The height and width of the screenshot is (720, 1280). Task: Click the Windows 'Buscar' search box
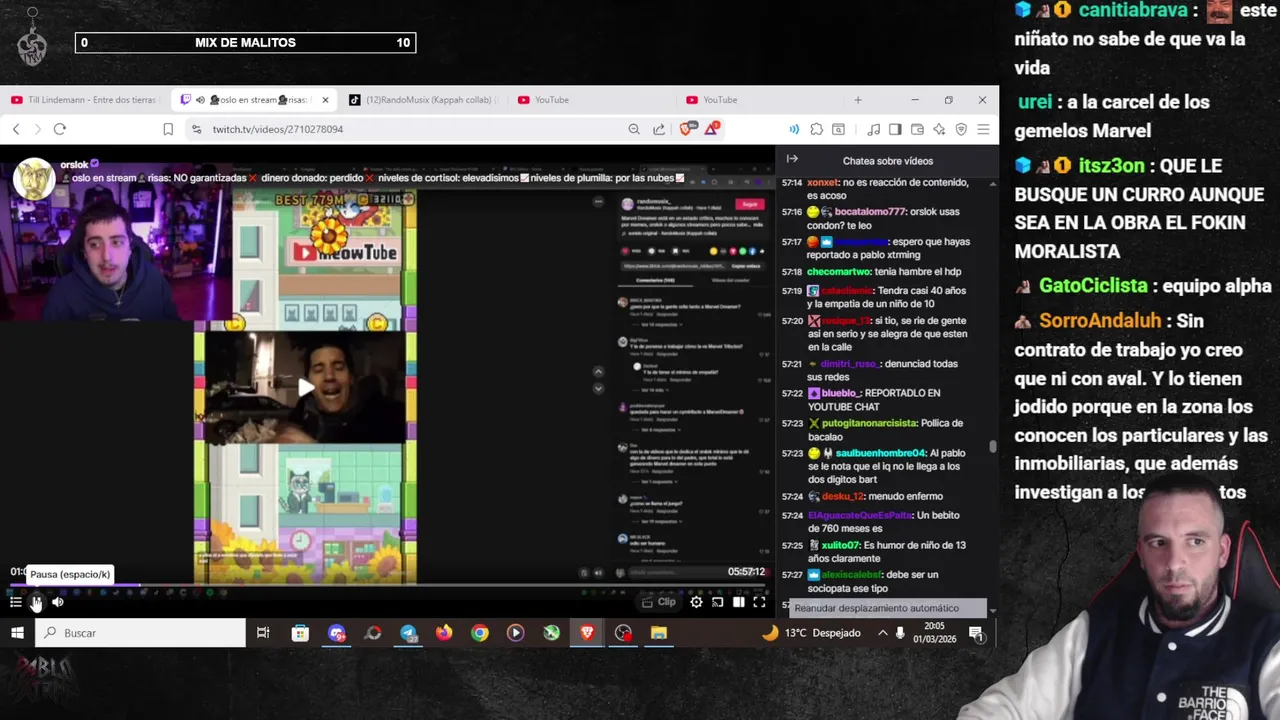tap(140, 633)
